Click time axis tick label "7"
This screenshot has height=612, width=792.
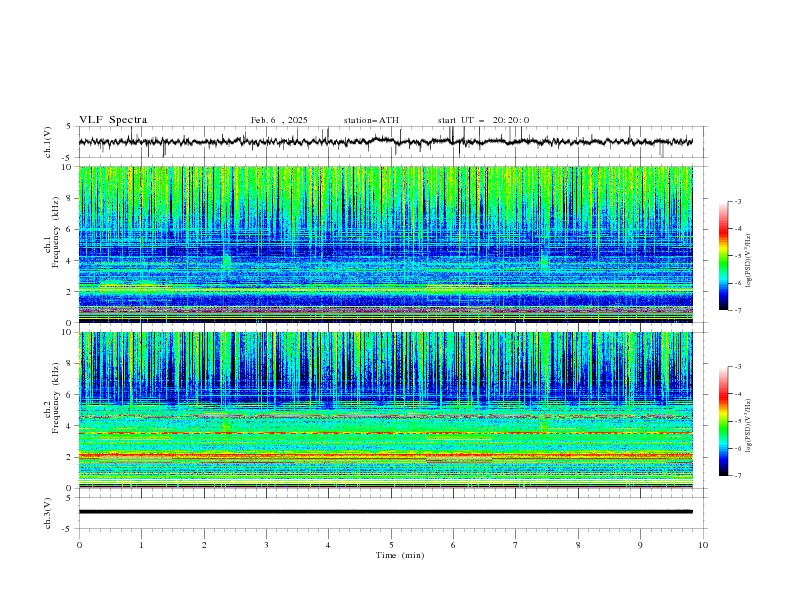click(516, 545)
